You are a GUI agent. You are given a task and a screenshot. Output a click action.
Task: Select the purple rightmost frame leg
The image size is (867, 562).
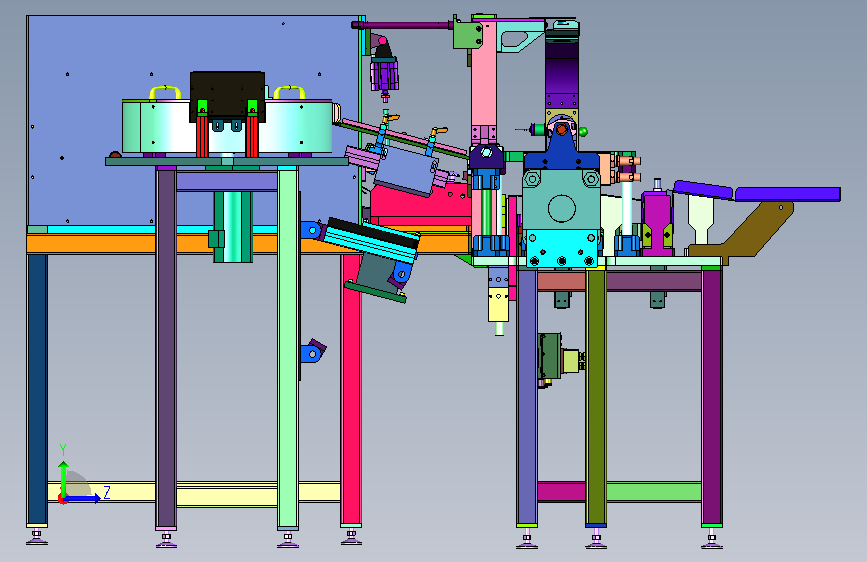tap(712, 396)
